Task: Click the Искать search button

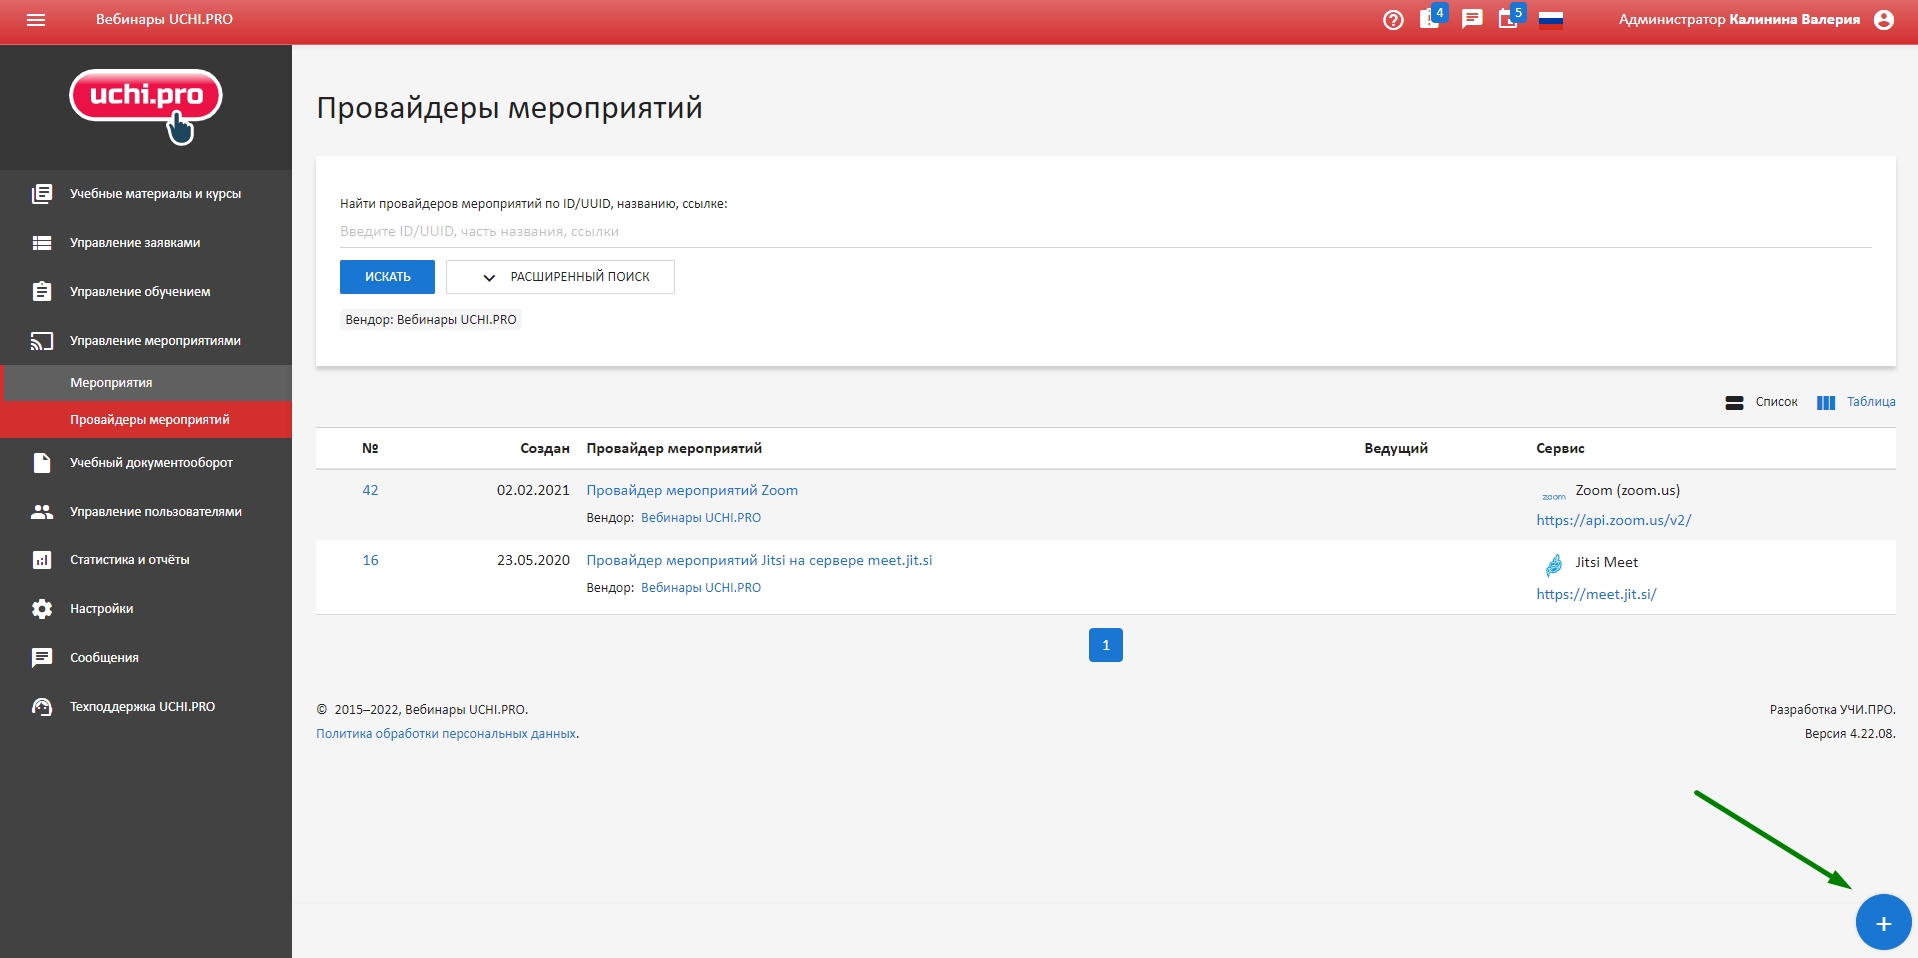Action: (x=387, y=277)
